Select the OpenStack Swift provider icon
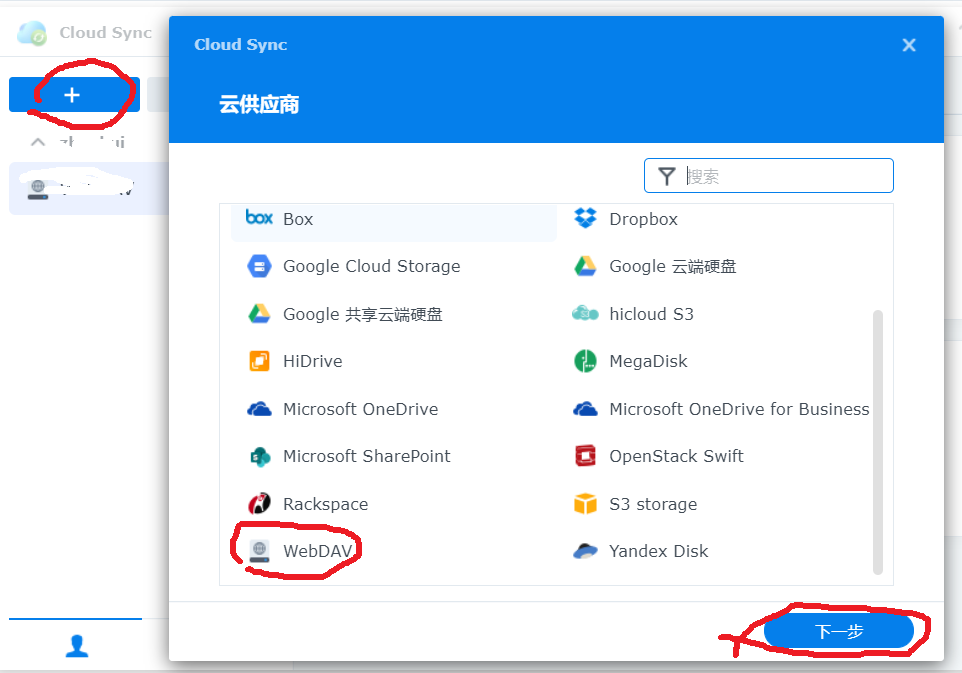Screen dimensions: 962x673 point(585,456)
